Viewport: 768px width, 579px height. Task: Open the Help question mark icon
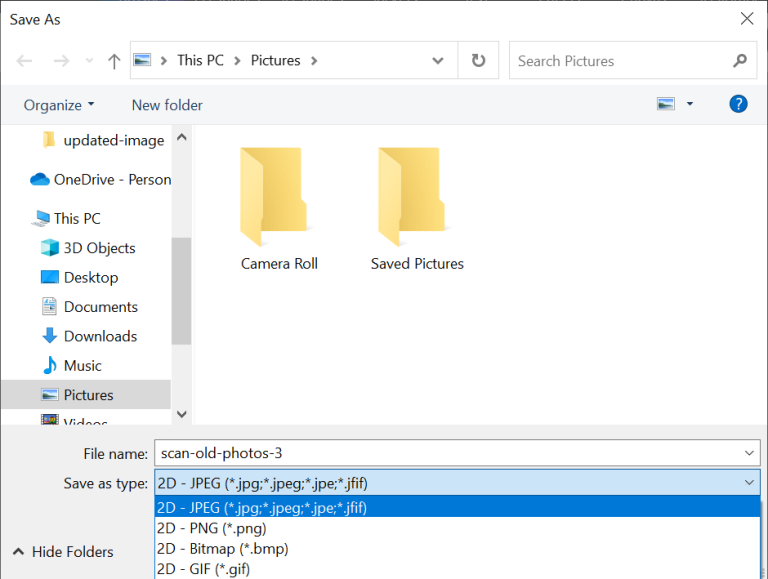pos(739,104)
